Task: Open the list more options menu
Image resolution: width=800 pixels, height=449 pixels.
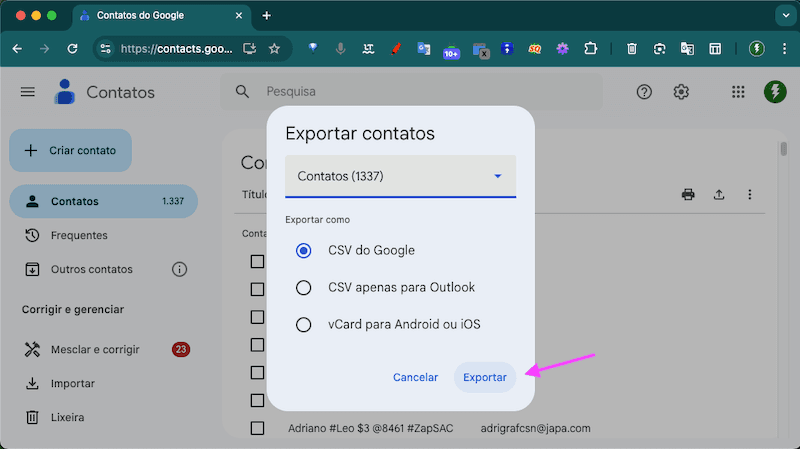Action: 749,194
